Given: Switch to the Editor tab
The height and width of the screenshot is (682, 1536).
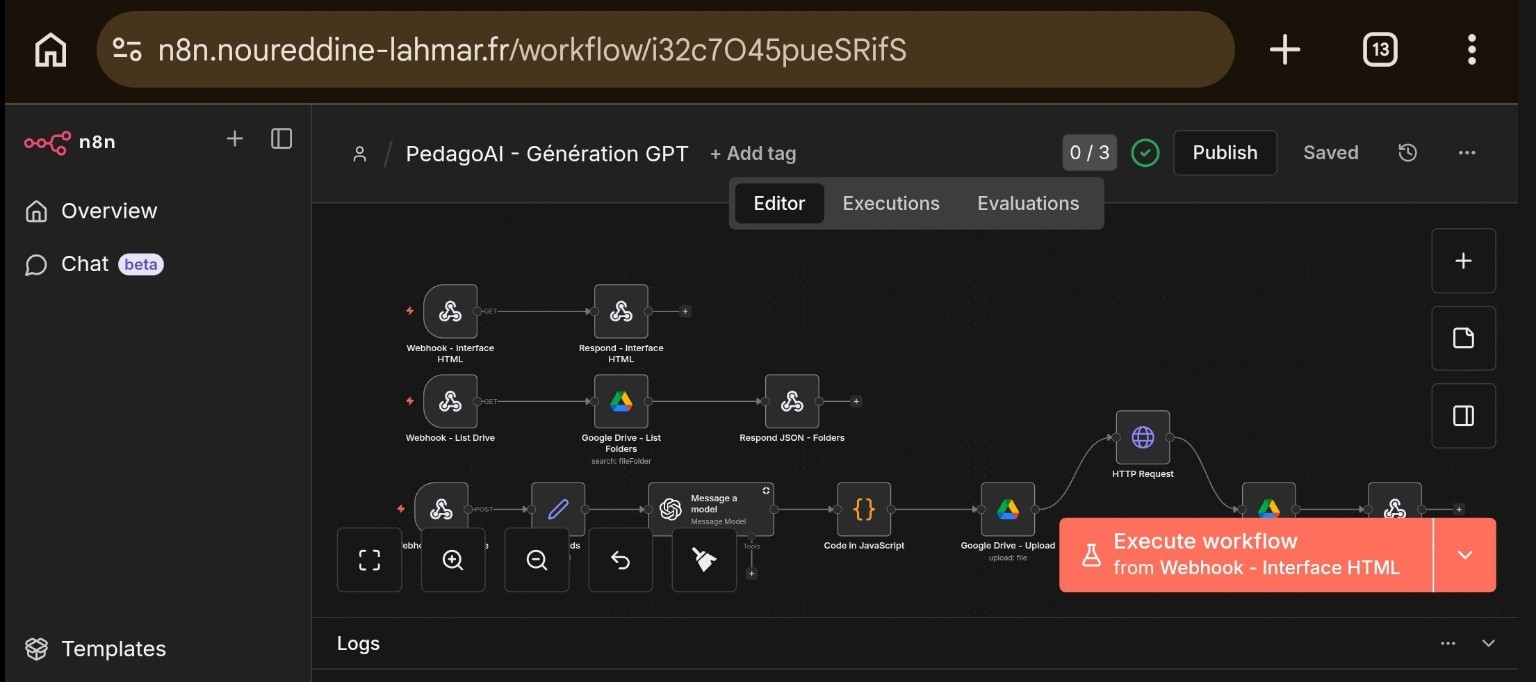Looking at the screenshot, I should pos(779,203).
